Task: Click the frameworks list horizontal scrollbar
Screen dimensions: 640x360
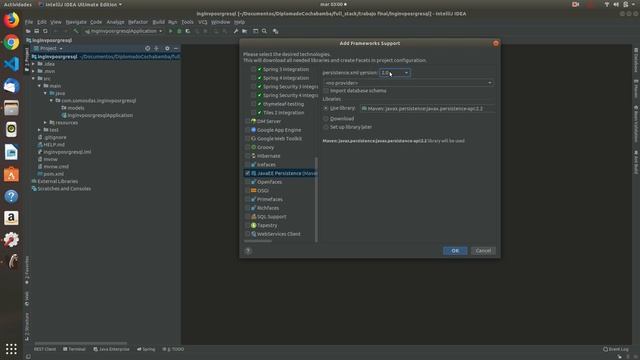Action: (258, 241)
